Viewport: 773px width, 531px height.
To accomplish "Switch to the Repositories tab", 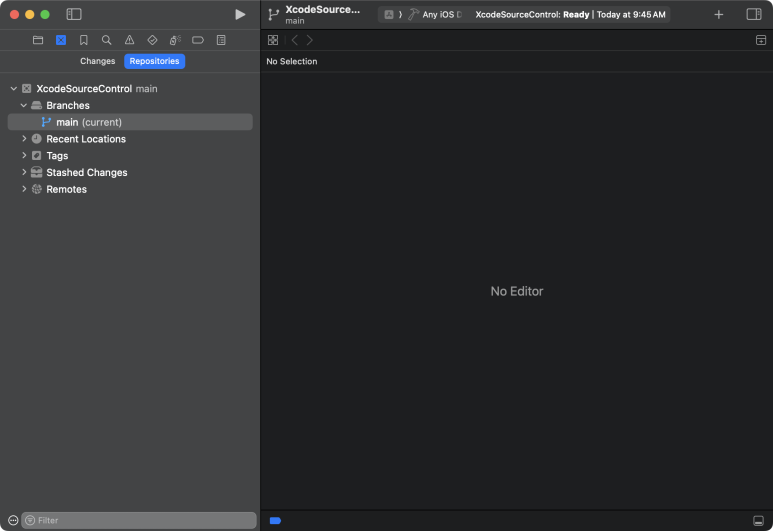I will [x=154, y=61].
